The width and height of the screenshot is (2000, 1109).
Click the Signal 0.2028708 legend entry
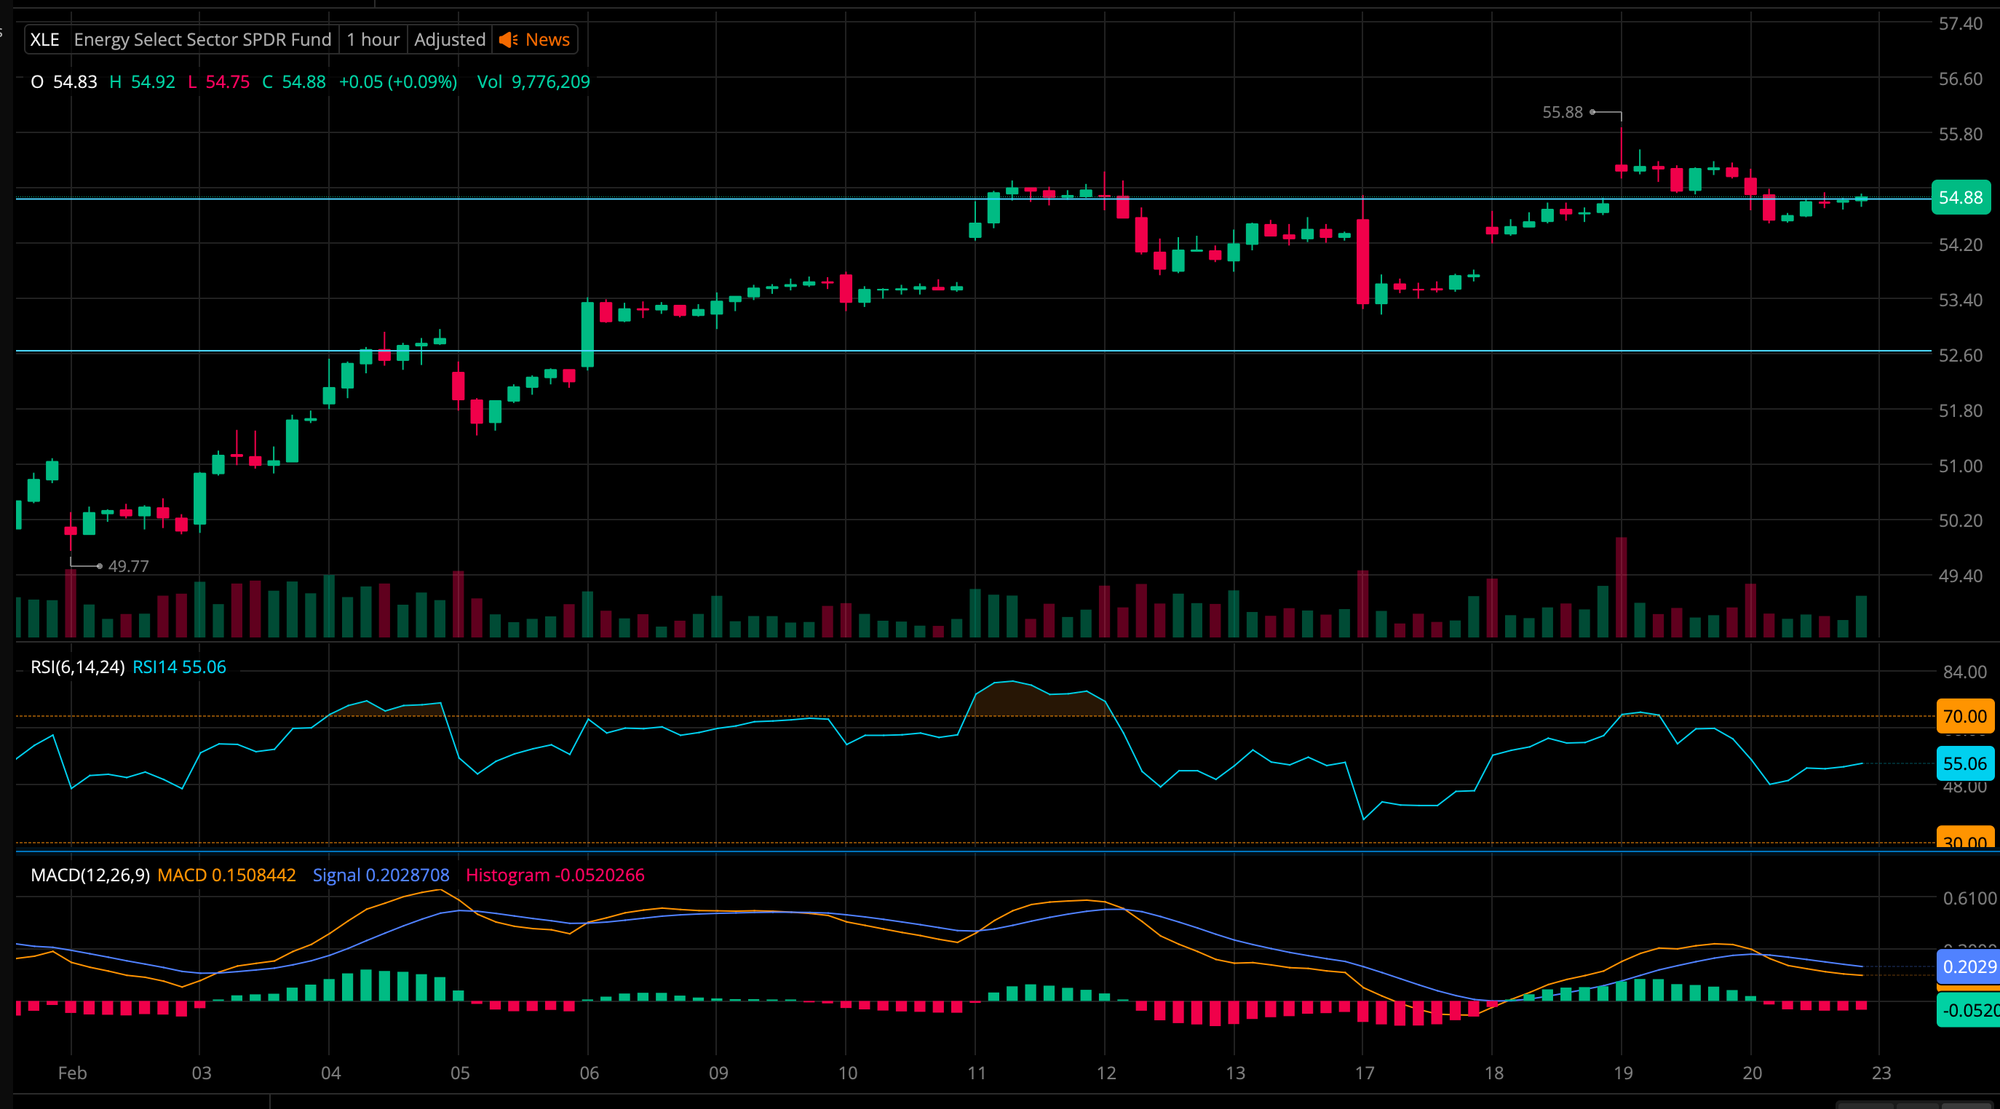[381, 875]
